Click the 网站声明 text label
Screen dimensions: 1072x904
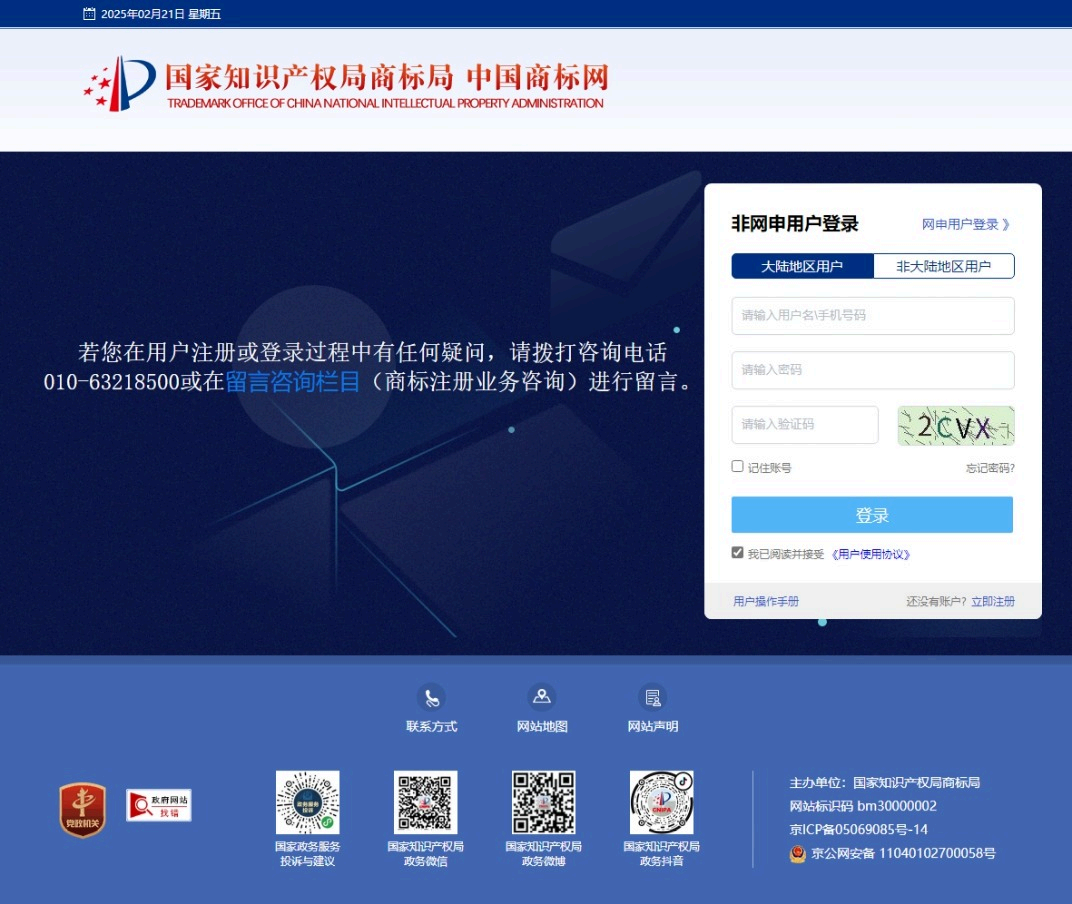point(653,726)
